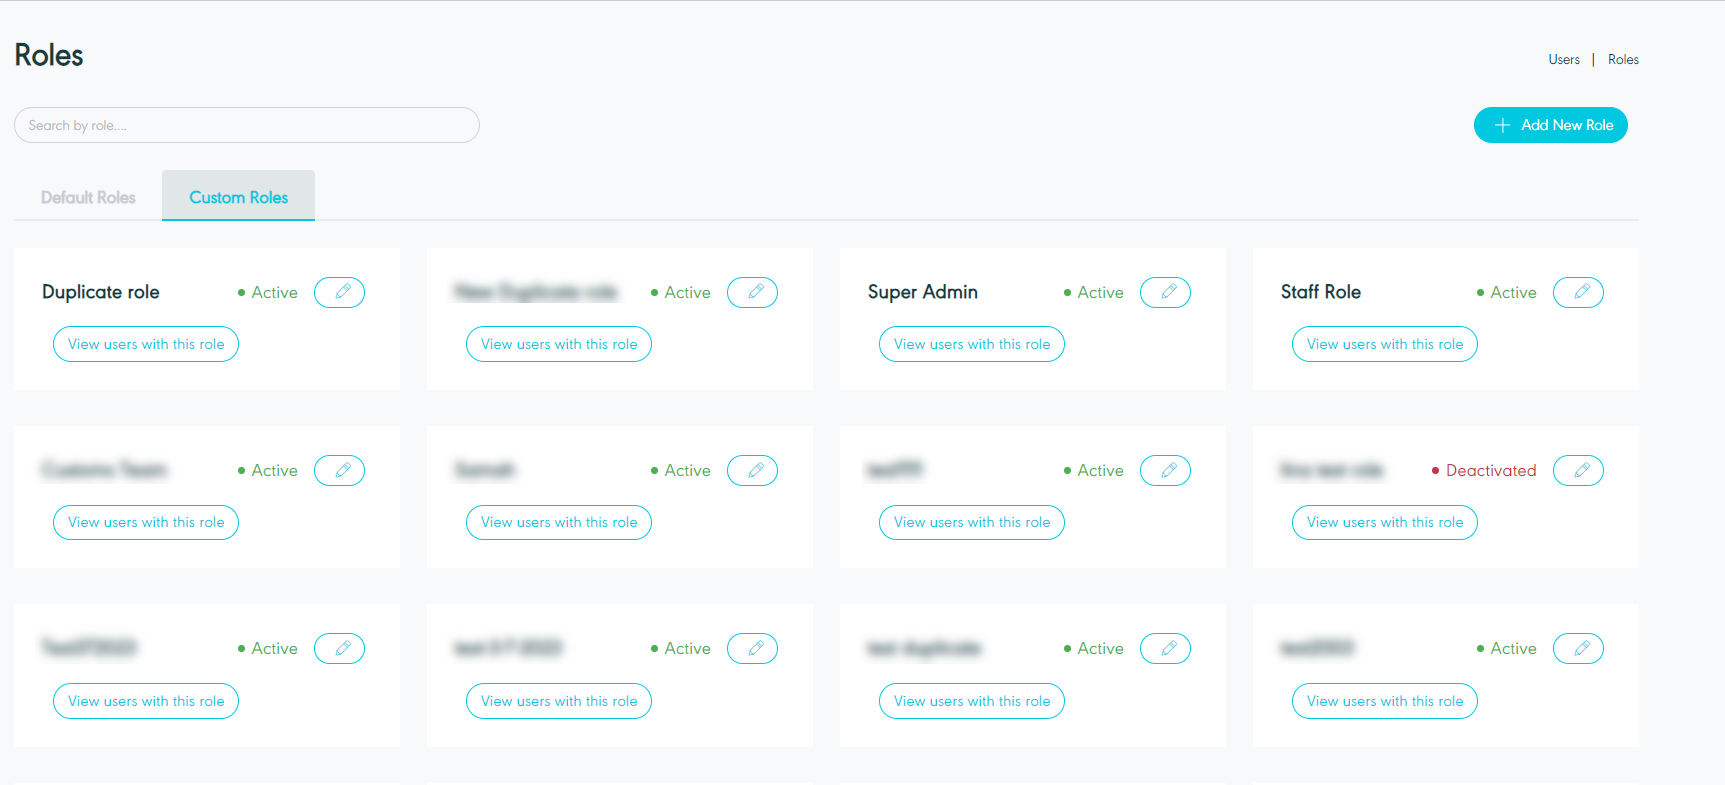Select the Custom Roles tab
The image size is (1725, 785).
point(239,196)
